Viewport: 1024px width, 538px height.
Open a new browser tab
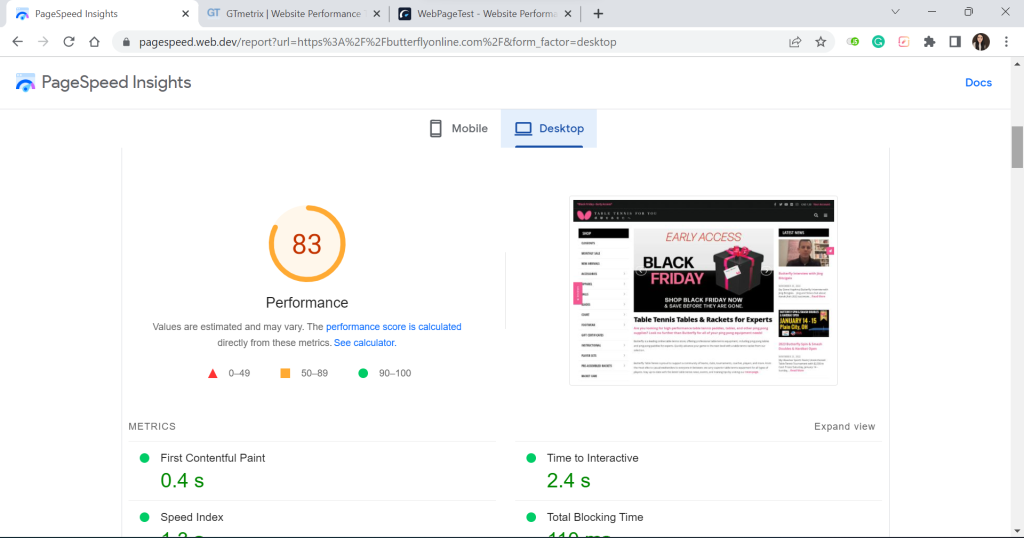pos(598,14)
